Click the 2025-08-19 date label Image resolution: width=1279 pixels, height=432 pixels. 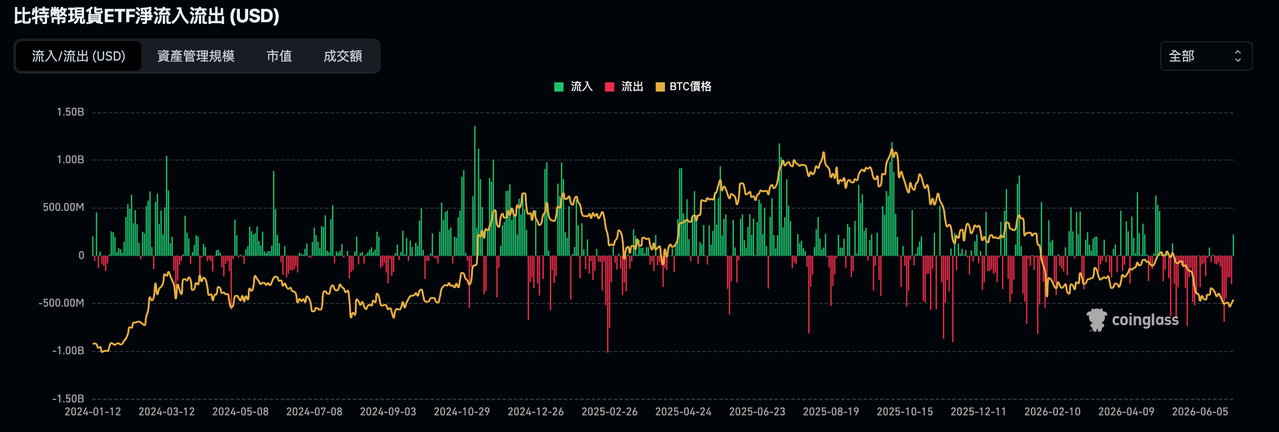point(831,411)
